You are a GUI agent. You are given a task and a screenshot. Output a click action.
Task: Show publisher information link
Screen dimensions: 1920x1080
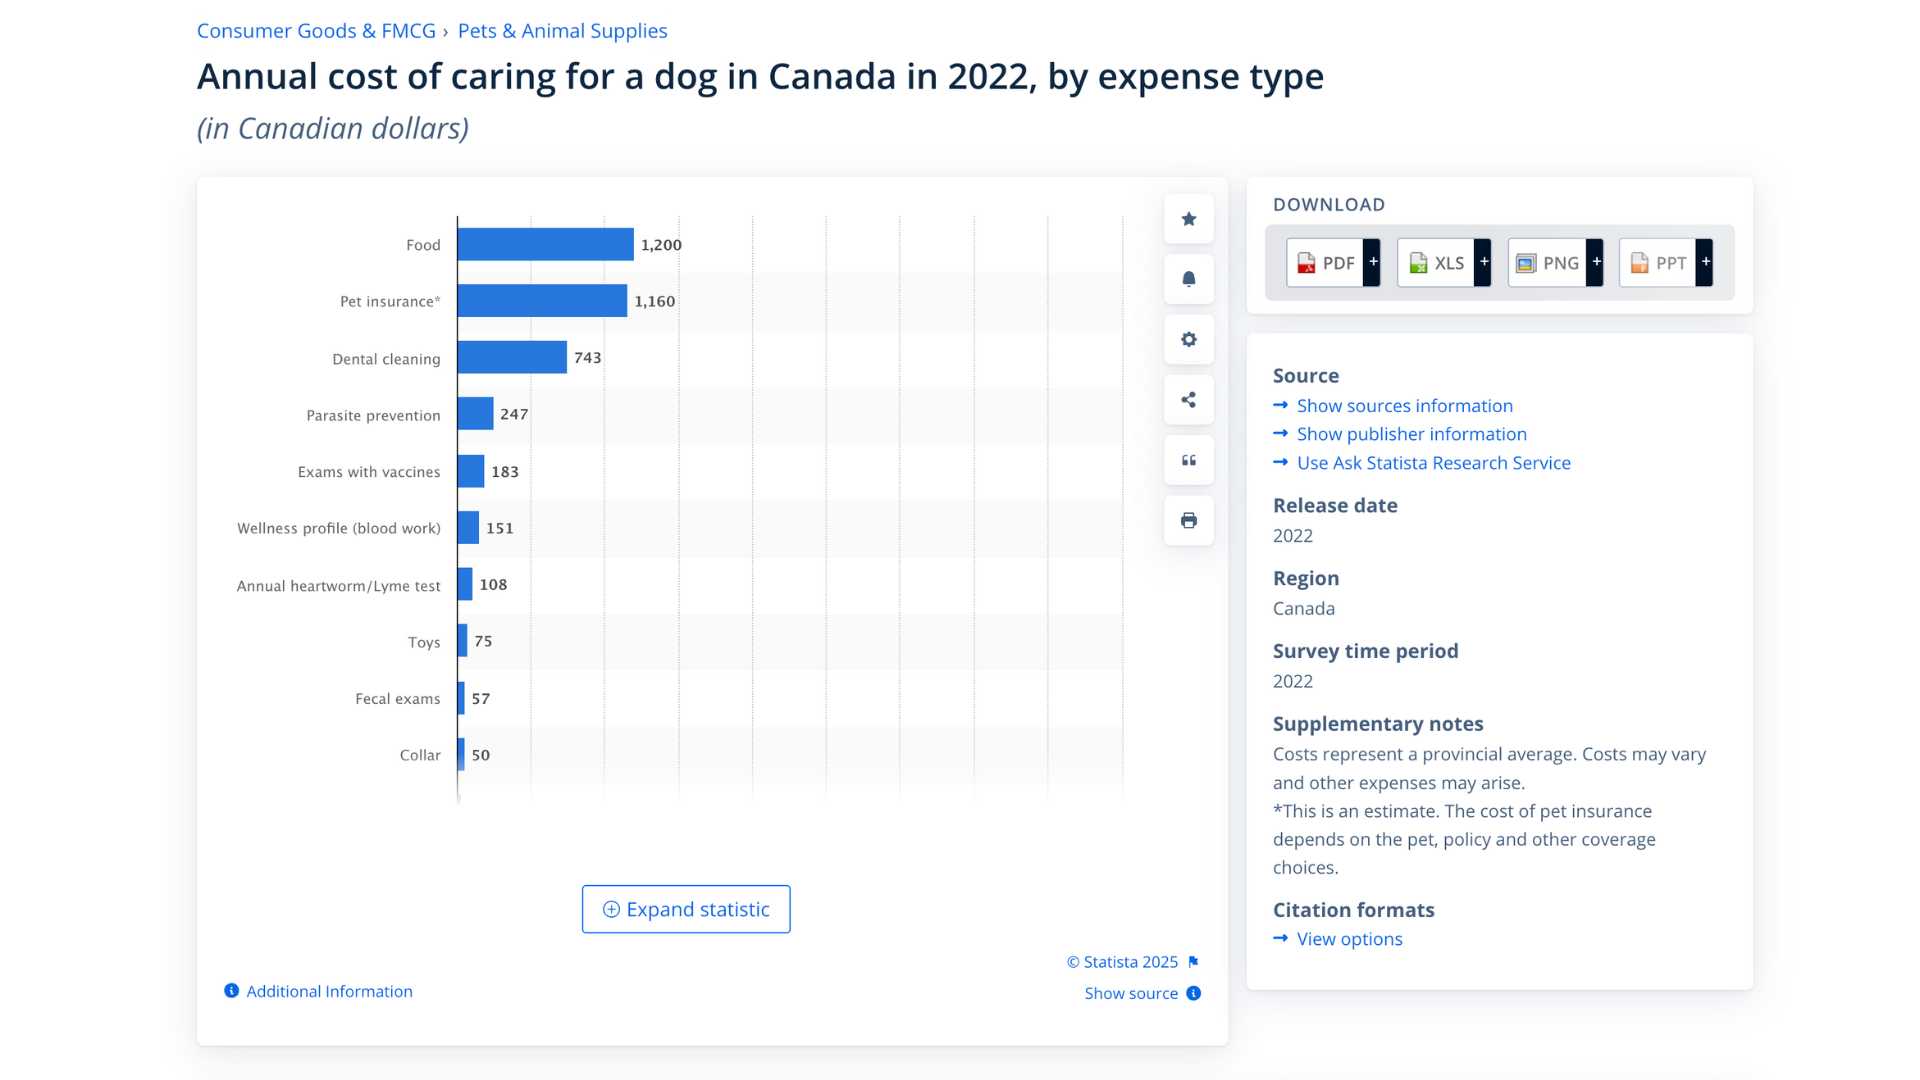1411,434
